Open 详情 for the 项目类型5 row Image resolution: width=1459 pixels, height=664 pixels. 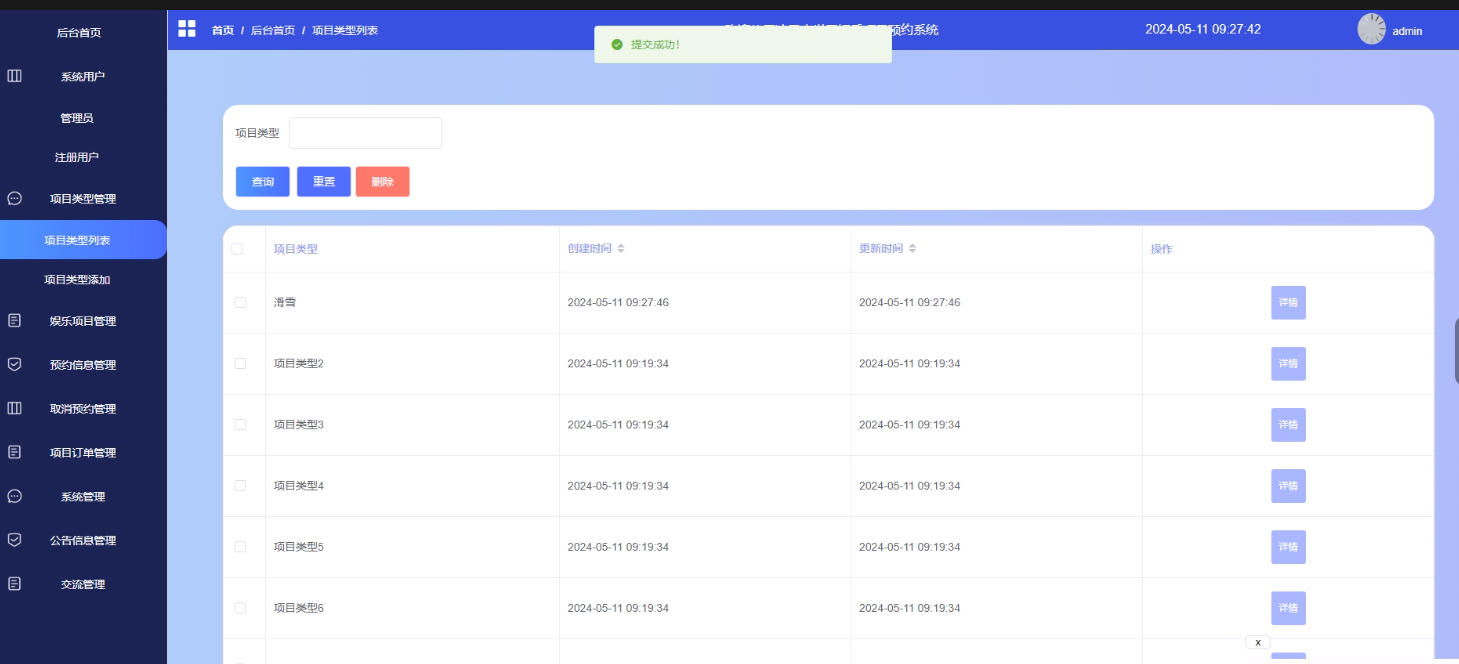tap(1288, 547)
